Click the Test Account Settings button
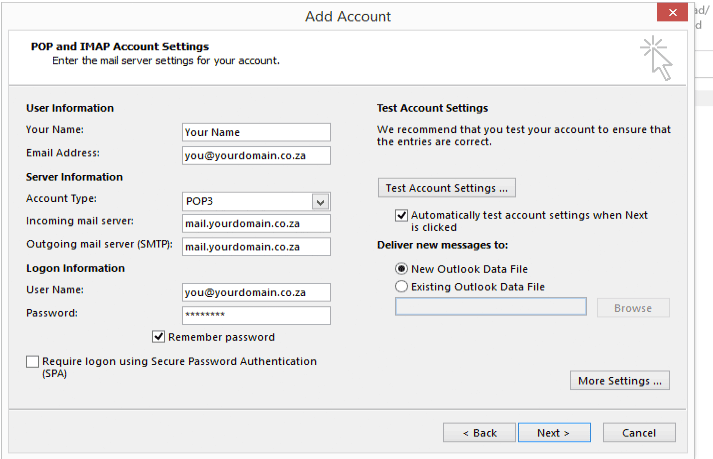This screenshot has width=713, height=459. tap(447, 188)
